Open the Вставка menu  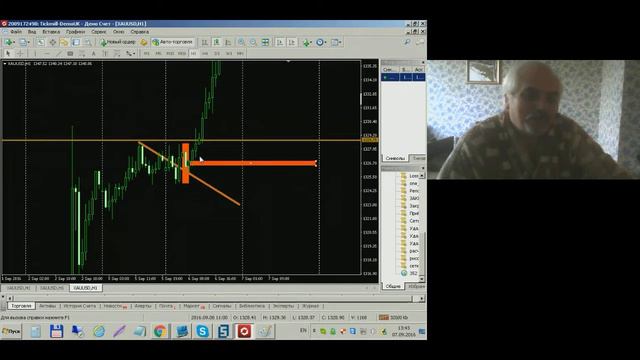(x=51, y=32)
